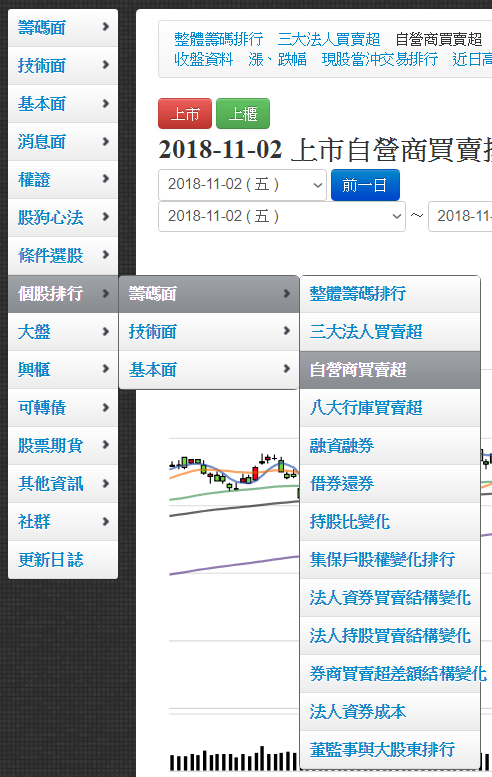The image size is (492, 777).
Task: Choose highlighted 自營商買賣超 in the flyout menu
Action: (x=390, y=370)
